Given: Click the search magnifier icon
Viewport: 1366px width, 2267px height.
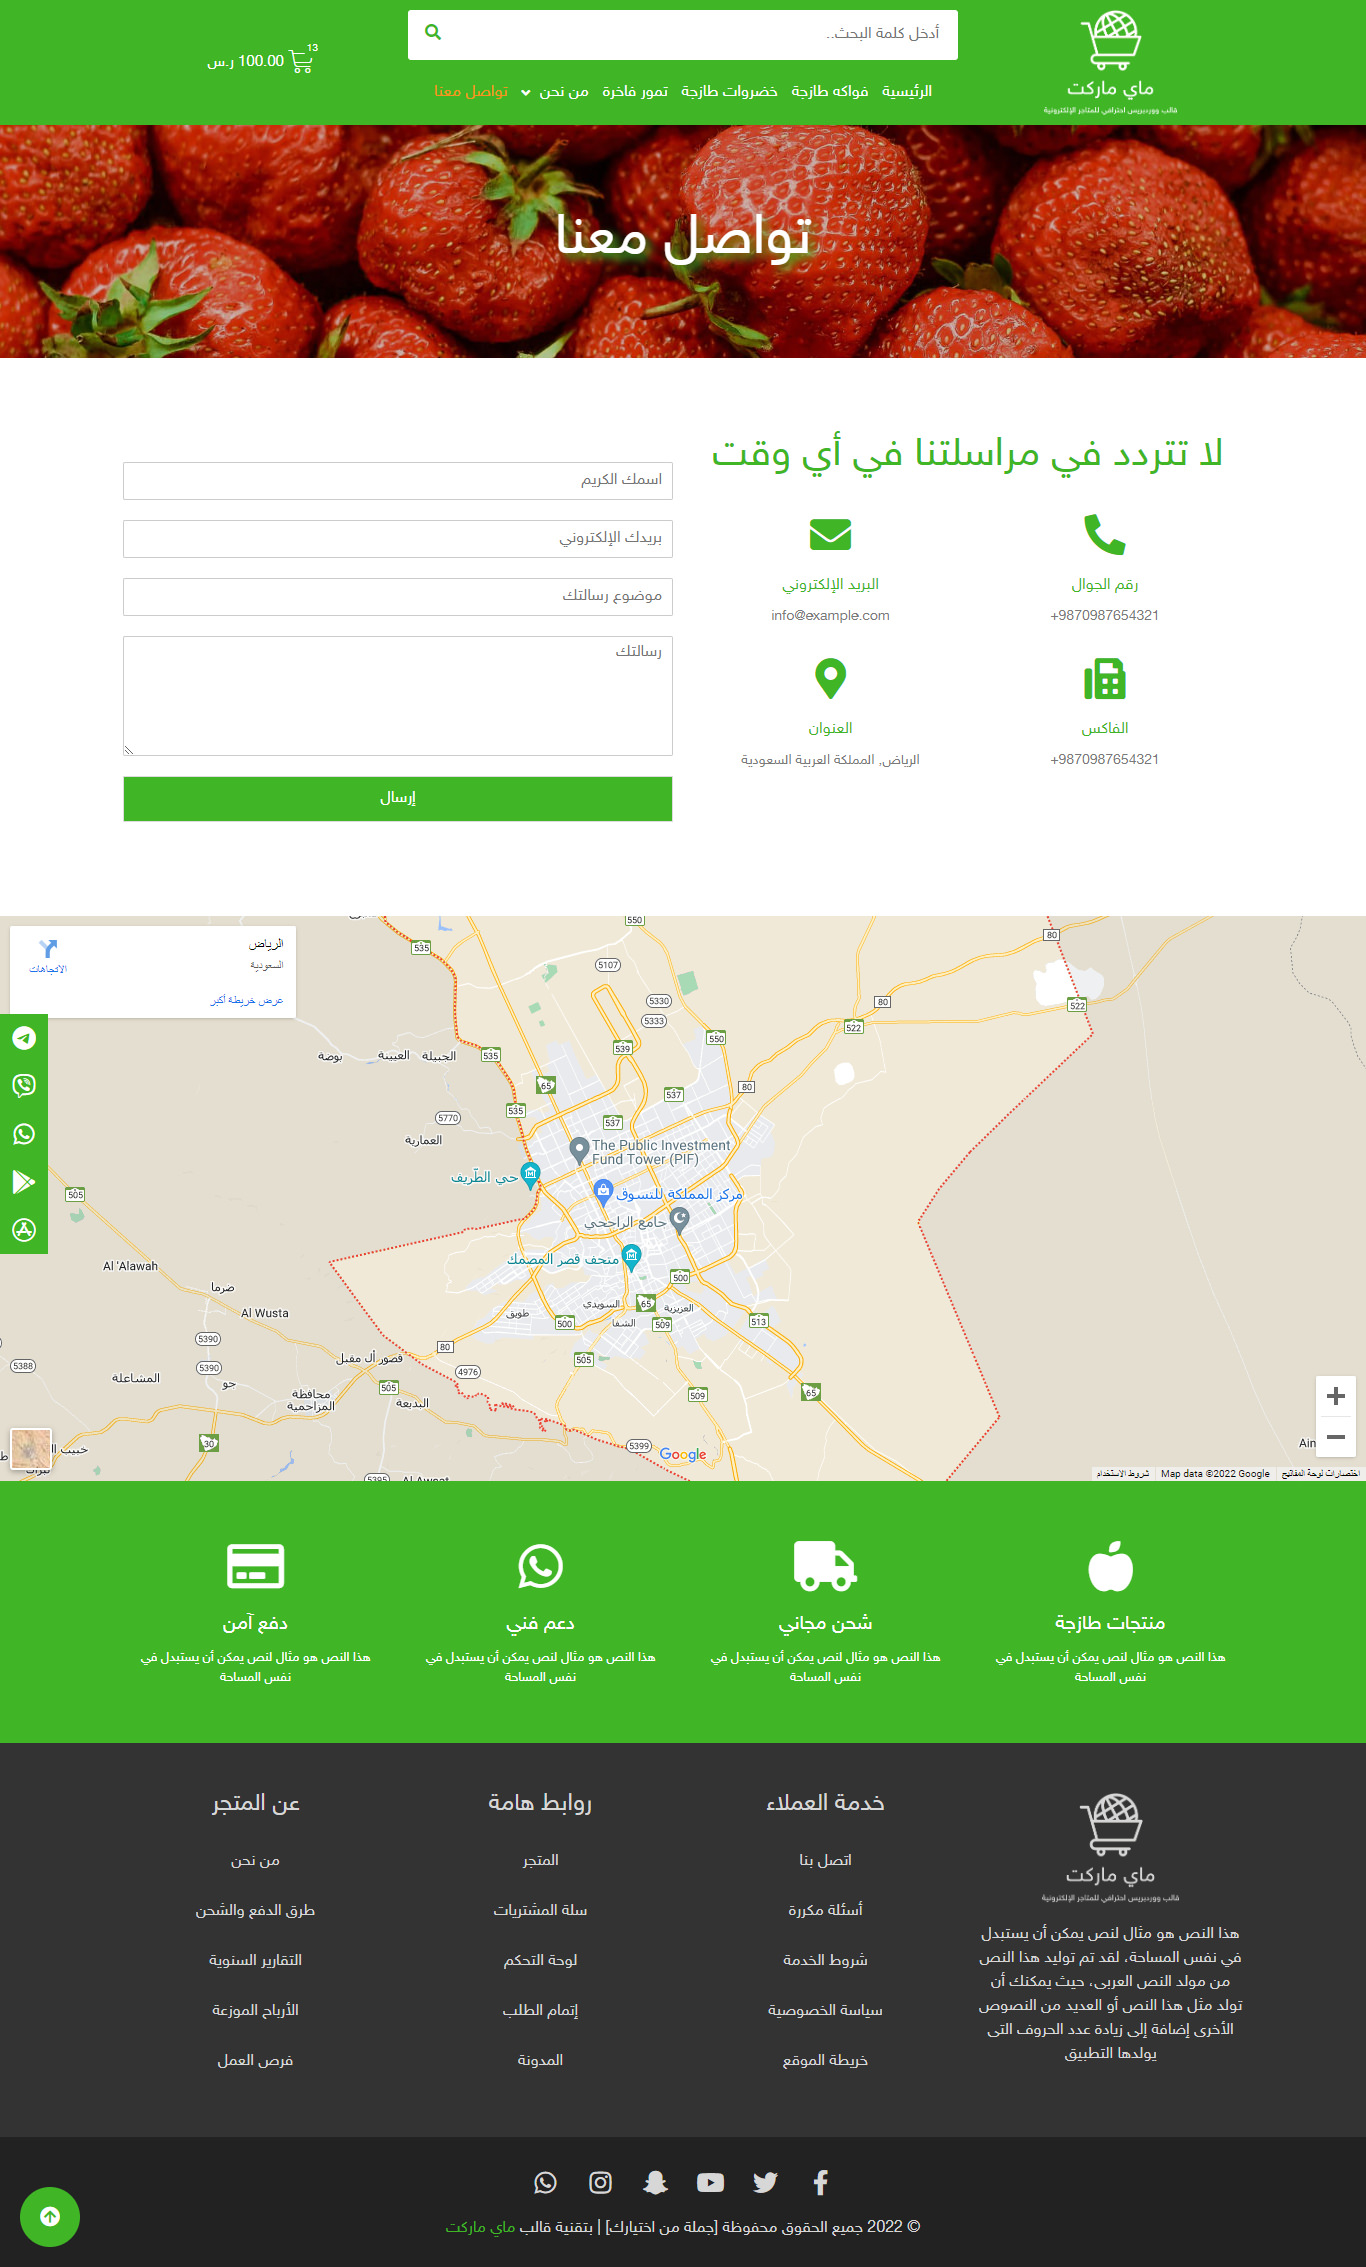Looking at the screenshot, I should (x=433, y=33).
